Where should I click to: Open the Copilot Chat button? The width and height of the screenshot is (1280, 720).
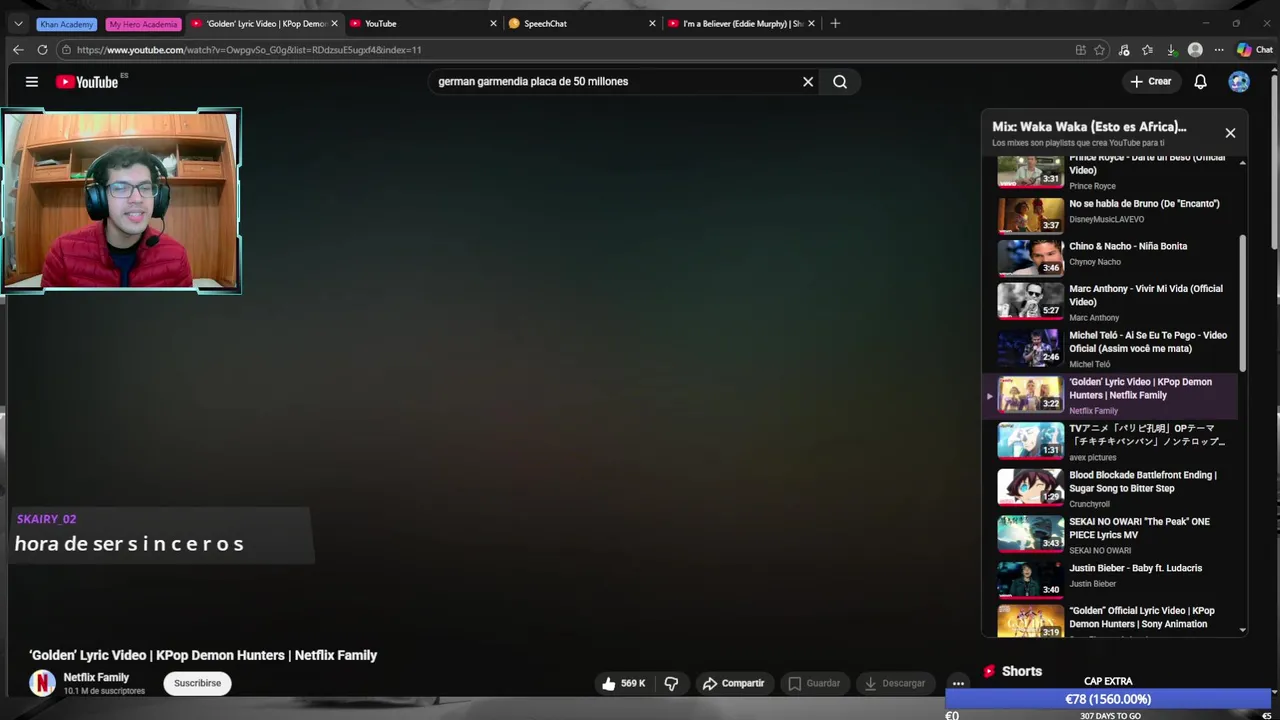[x=1254, y=50]
